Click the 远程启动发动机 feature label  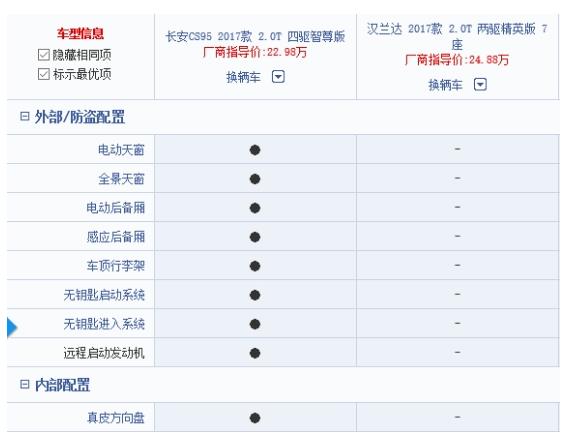[x=104, y=353]
